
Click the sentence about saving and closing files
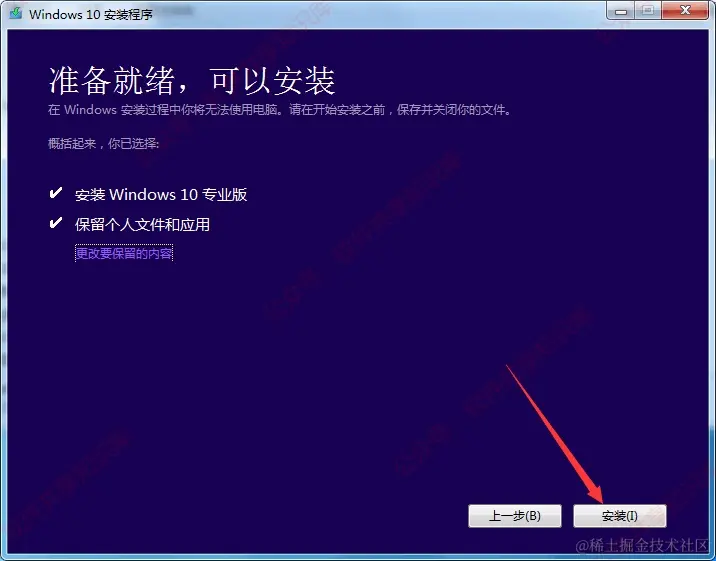pyautogui.click(x=279, y=110)
